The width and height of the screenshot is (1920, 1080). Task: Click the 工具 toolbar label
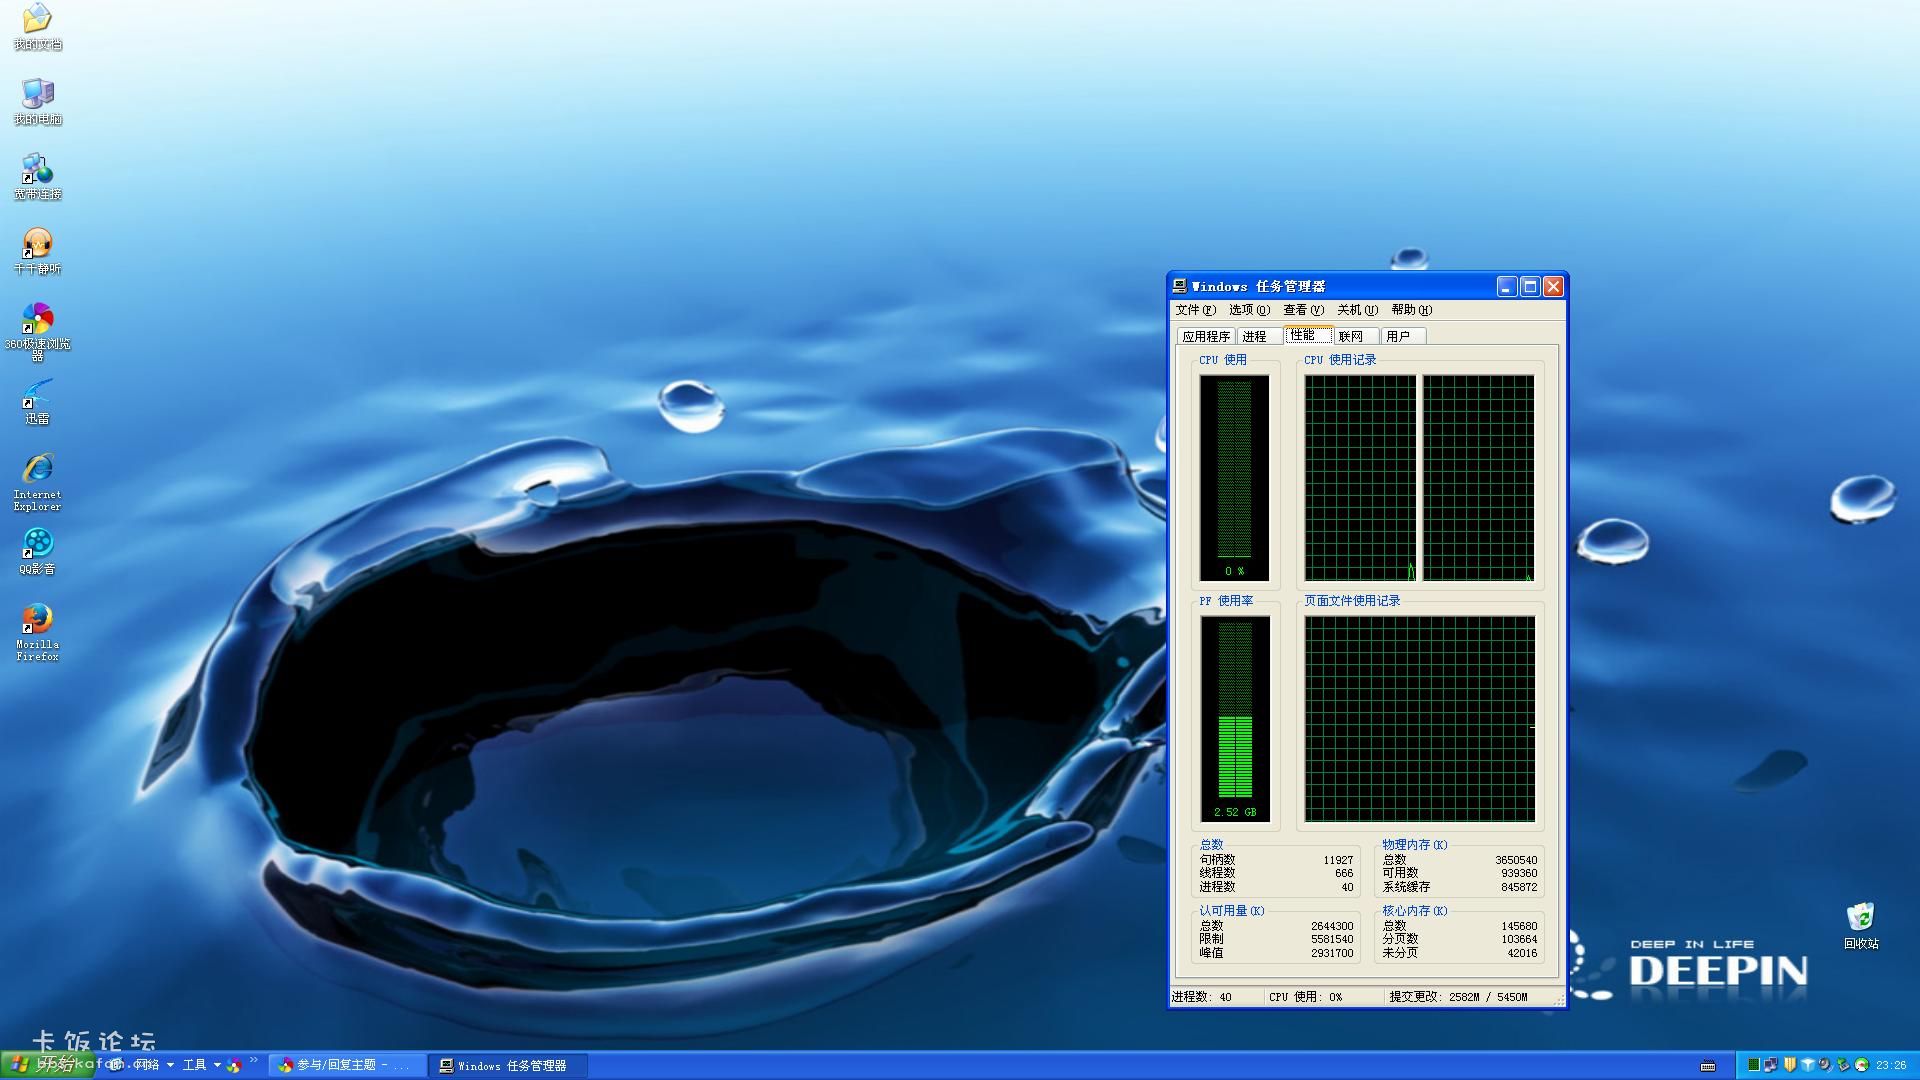[194, 1065]
